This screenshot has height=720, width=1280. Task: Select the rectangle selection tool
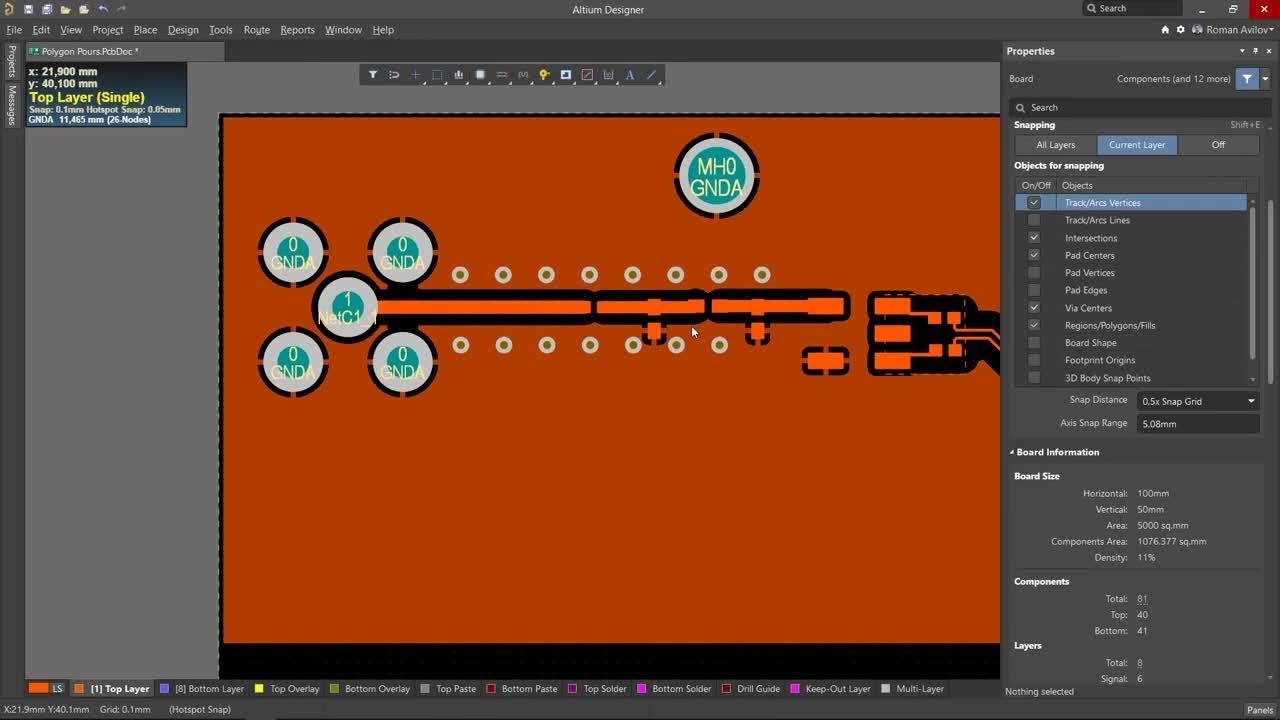click(x=437, y=75)
